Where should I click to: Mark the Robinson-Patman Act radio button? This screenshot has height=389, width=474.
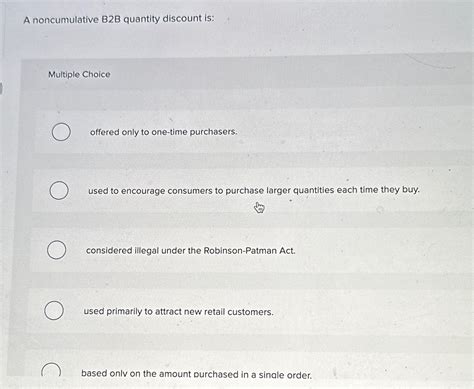[56, 250]
